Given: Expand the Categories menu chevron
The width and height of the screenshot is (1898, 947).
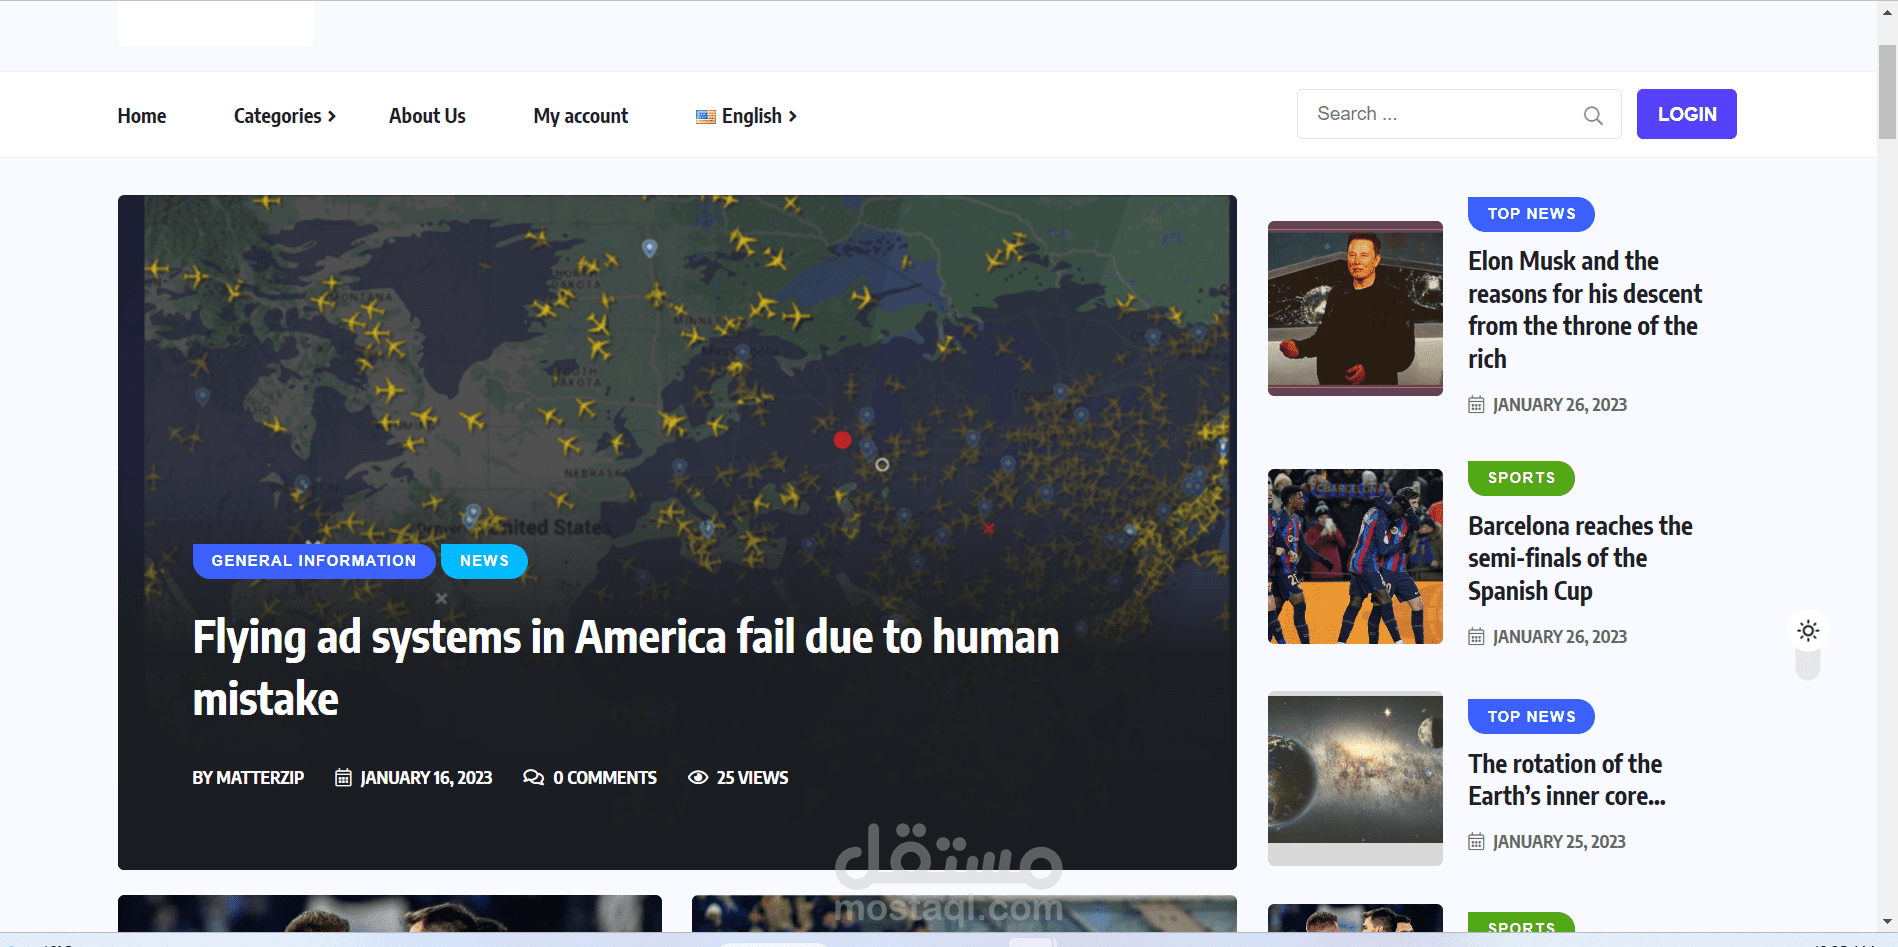Looking at the screenshot, I should [332, 116].
